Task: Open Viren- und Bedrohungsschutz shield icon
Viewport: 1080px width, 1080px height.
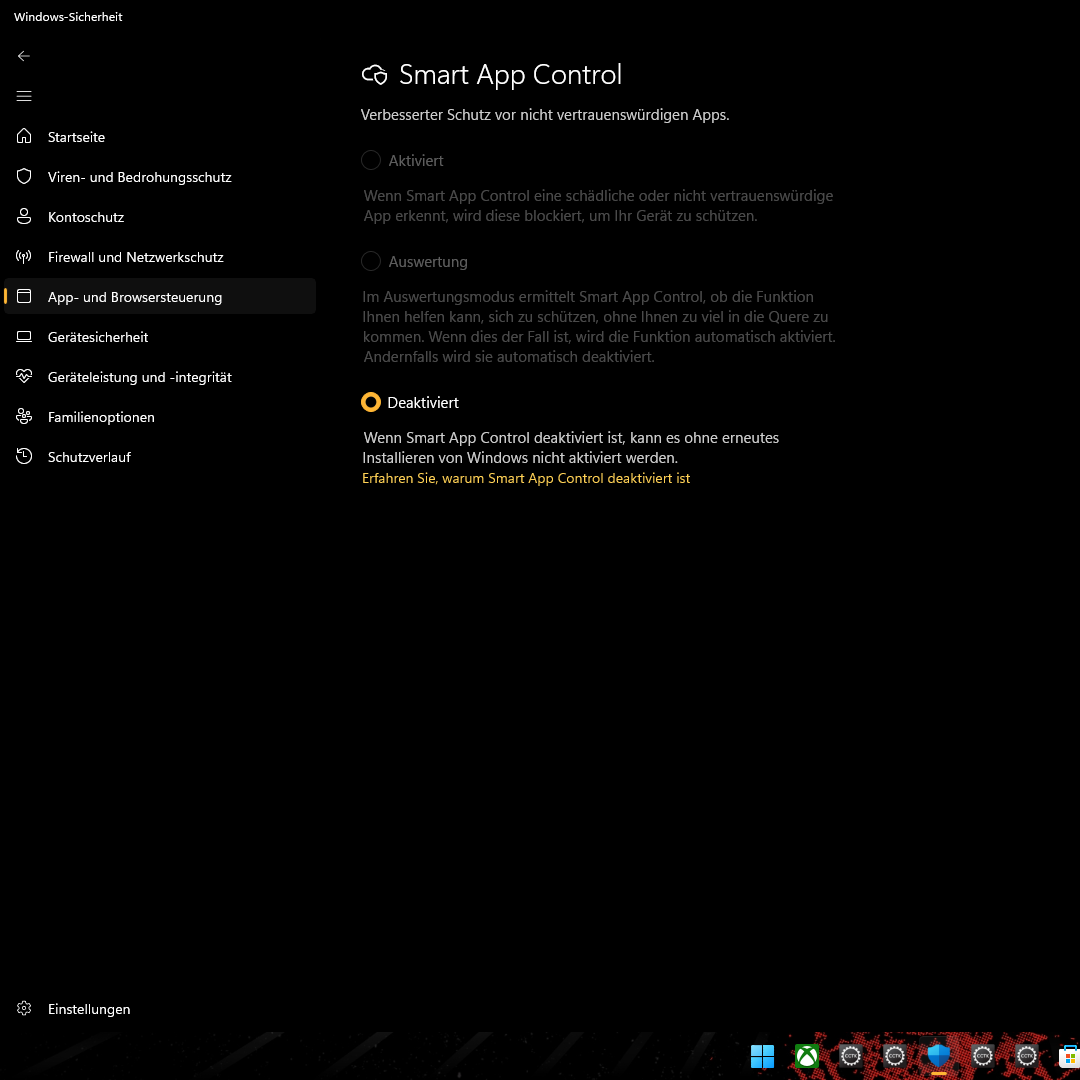Action: (x=23, y=176)
